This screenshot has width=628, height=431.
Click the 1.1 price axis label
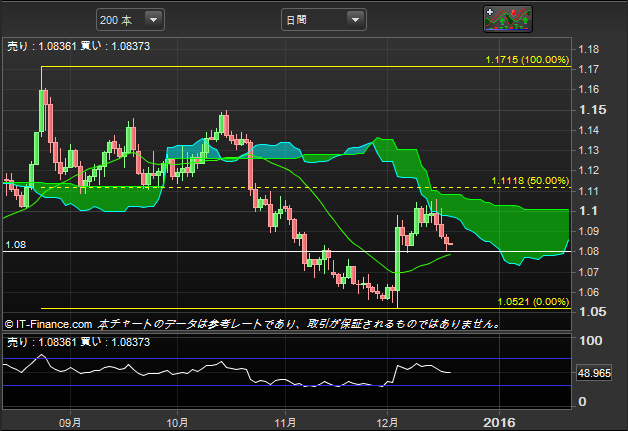[588, 211]
